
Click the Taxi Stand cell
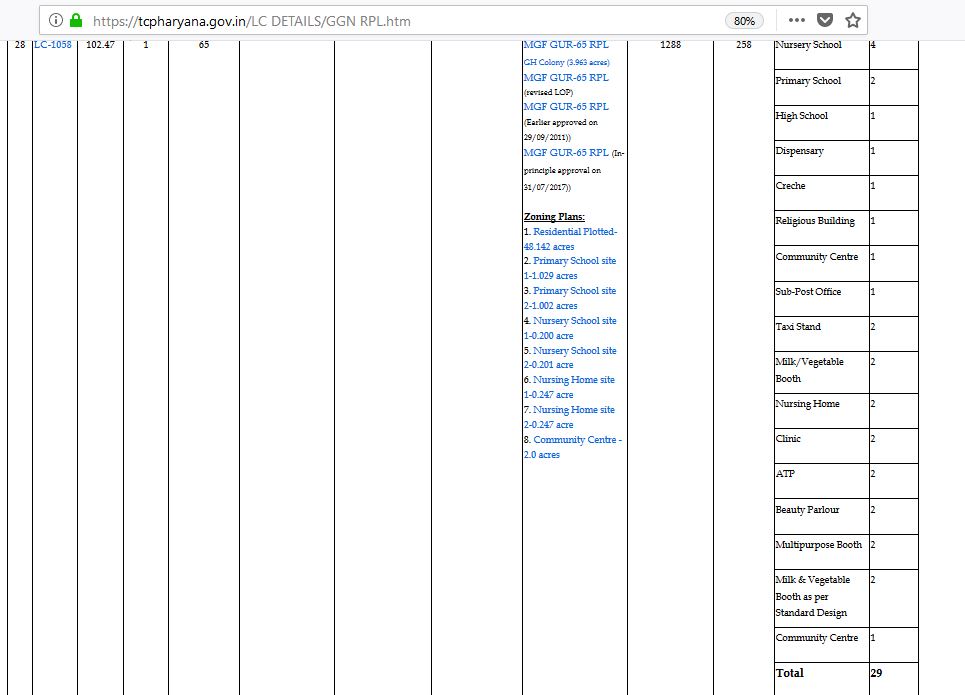(821, 334)
